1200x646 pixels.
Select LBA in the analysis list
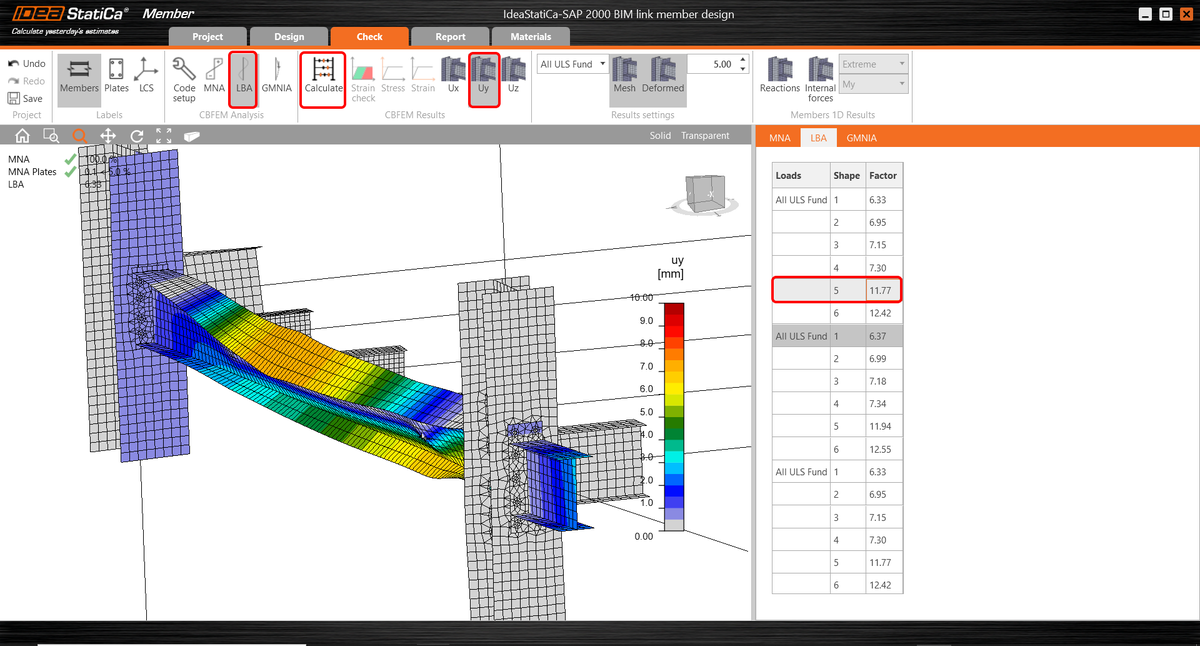point(20,184)
